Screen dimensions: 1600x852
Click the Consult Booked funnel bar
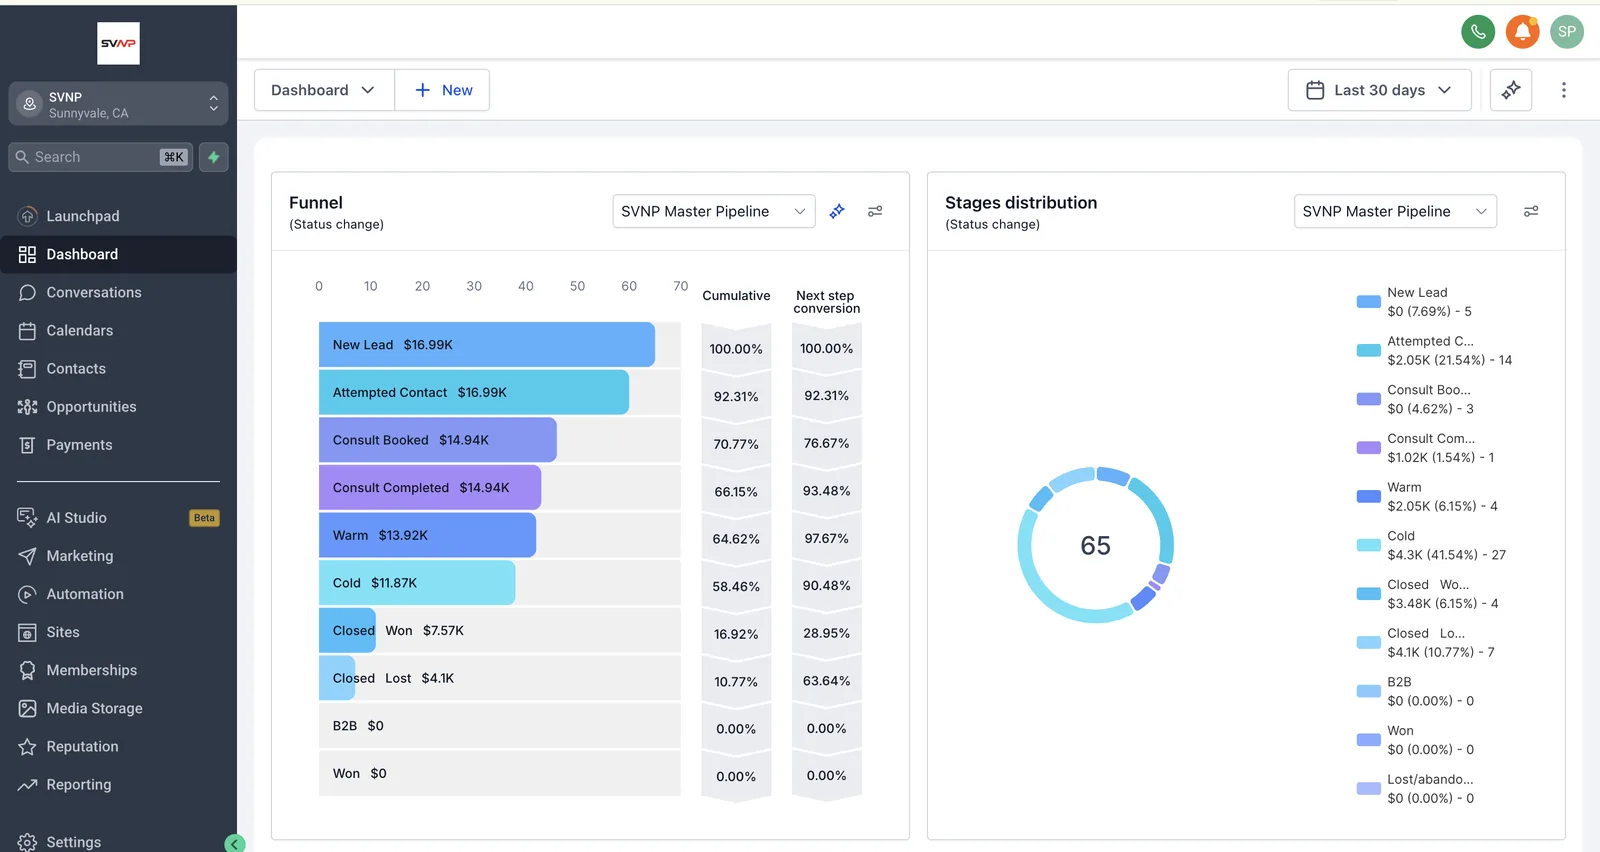(x=438, y=440)
